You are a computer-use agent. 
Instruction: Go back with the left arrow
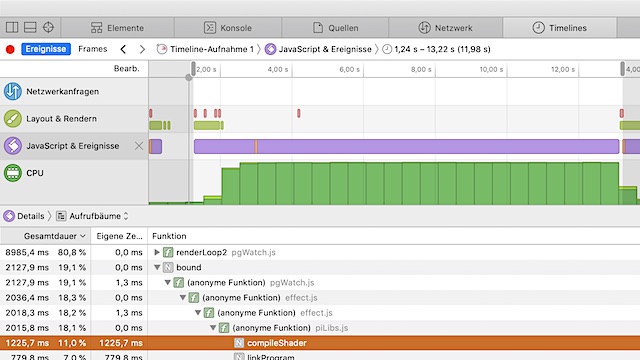coord(123,49)
